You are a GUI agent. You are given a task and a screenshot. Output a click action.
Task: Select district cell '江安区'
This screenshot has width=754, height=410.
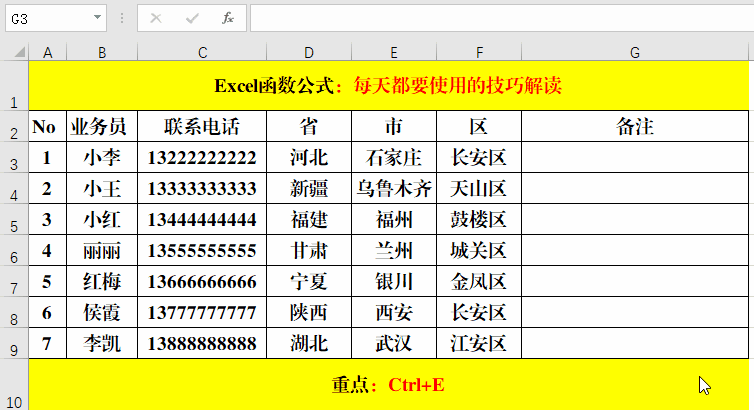click(479, 343)
